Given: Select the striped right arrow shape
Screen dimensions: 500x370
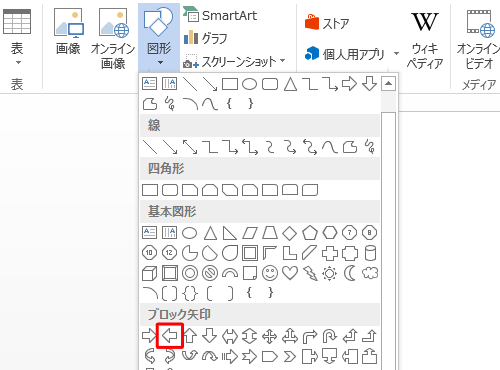Looking at the screenshot, I should [230, 357].
